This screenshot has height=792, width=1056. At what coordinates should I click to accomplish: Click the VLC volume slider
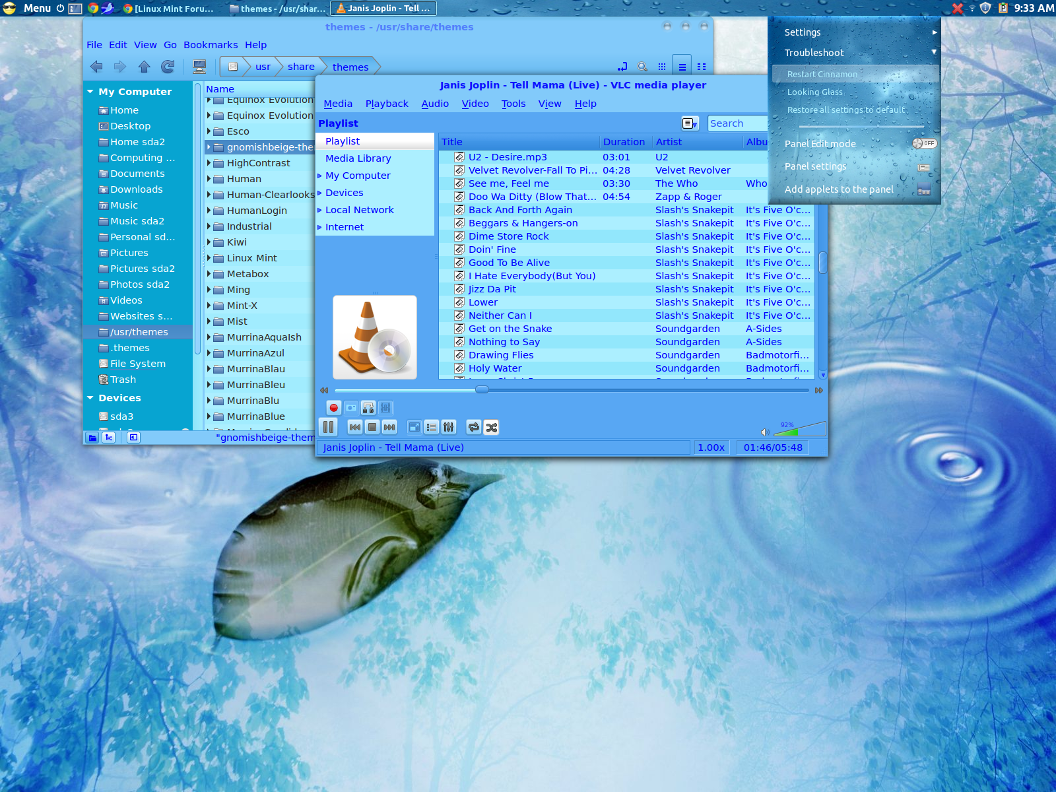(799, 429)
